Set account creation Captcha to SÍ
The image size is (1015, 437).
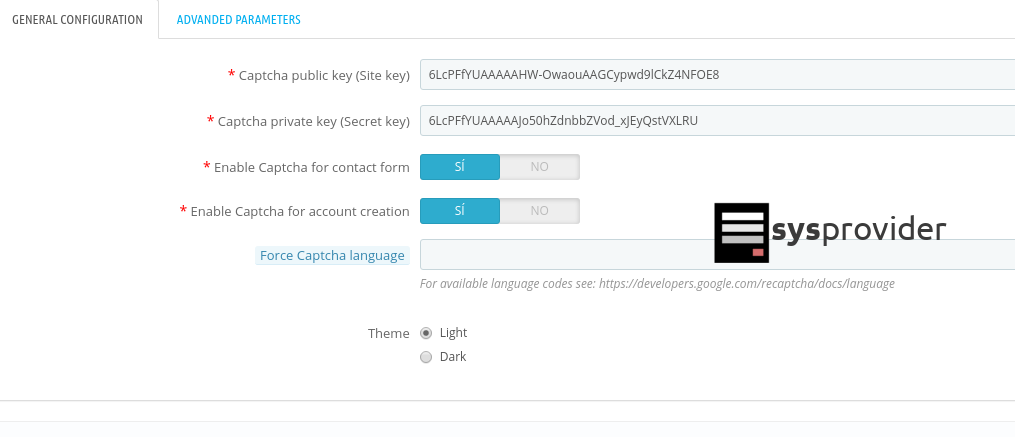click(459, 211)
